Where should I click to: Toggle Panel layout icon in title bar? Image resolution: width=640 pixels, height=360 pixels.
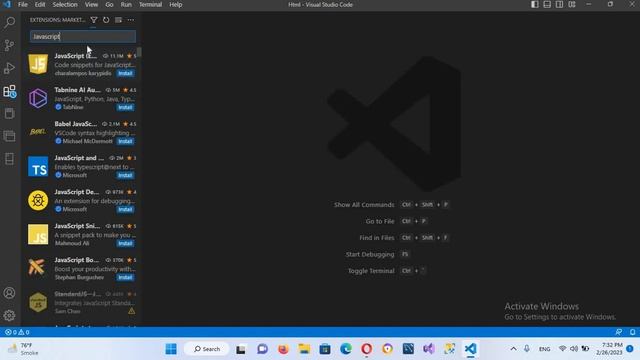tap(547, 4)
